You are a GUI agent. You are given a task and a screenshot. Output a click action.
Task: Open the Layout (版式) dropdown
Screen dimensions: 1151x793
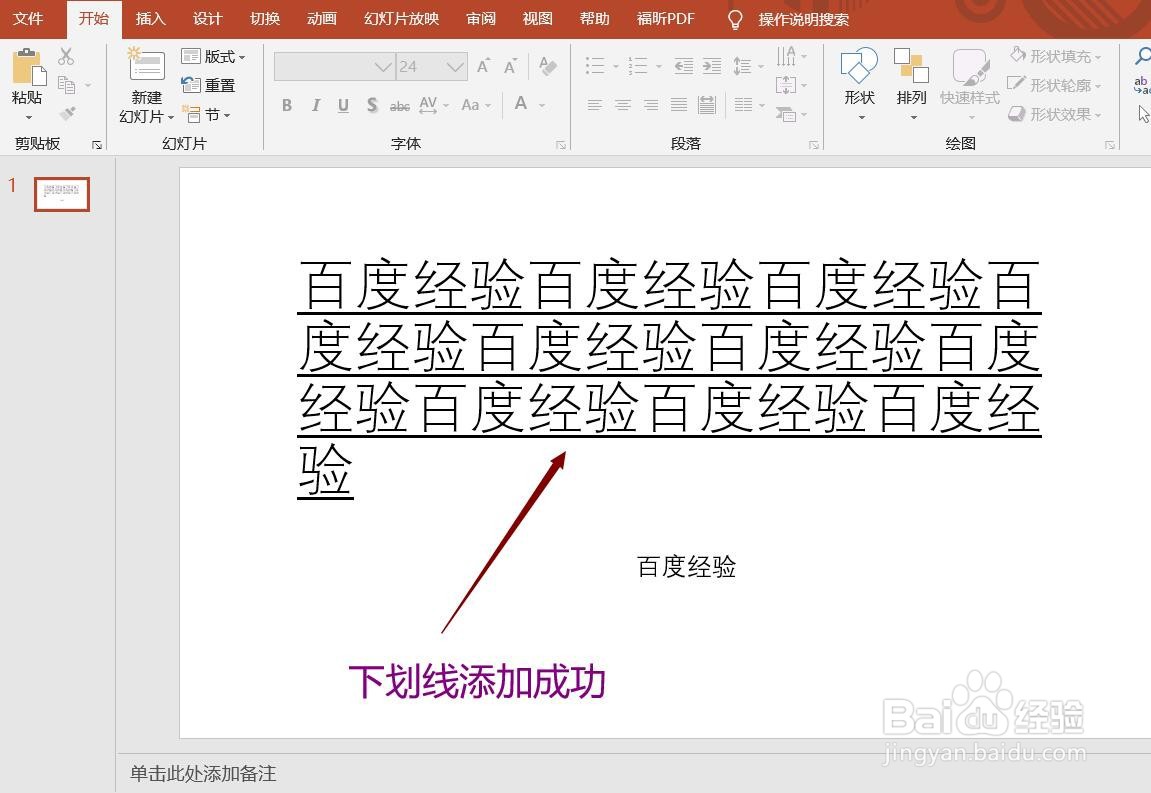click(x=214, y=56)
